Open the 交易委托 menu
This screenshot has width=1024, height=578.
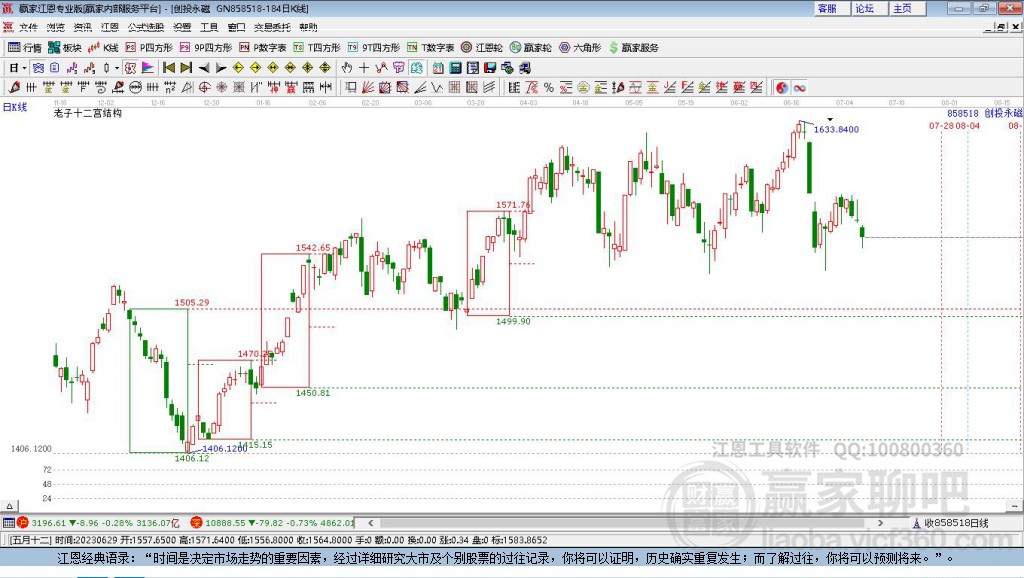point(272,27)
